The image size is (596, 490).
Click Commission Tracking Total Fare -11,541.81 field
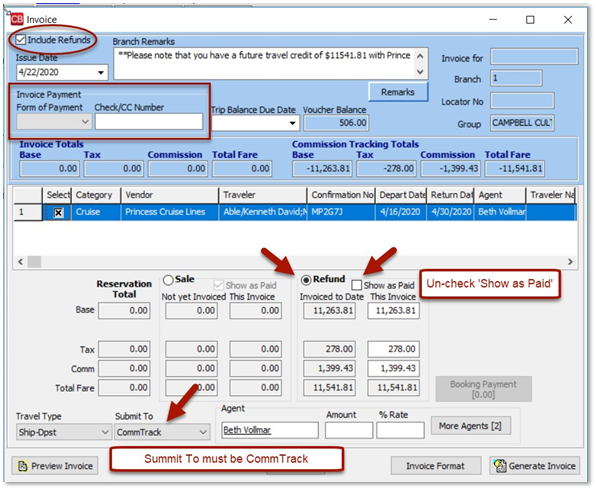tap(515, 168)
